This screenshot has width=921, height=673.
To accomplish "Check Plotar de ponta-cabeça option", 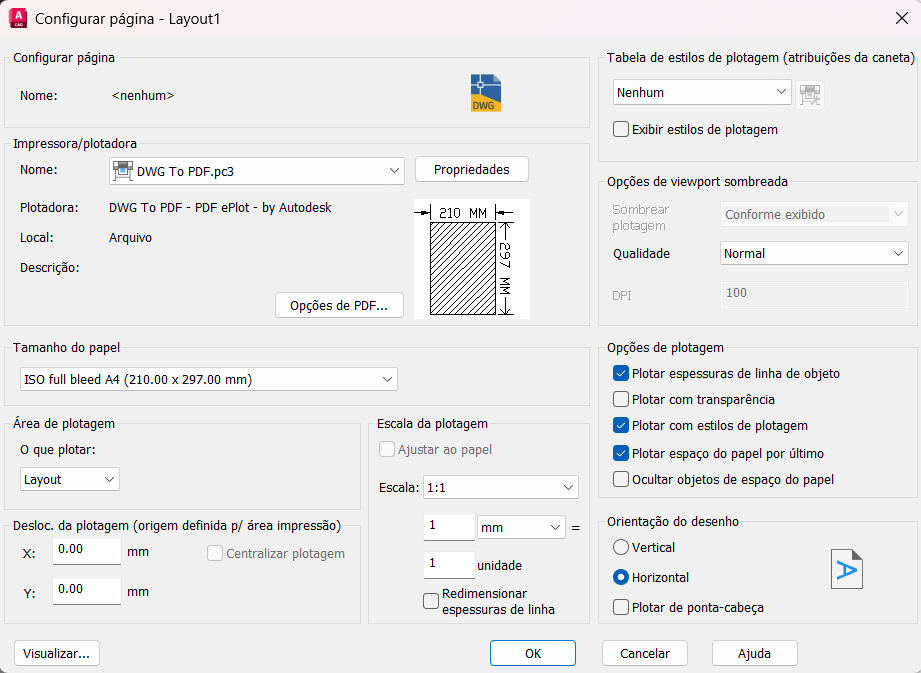I will tap(621, 607).
